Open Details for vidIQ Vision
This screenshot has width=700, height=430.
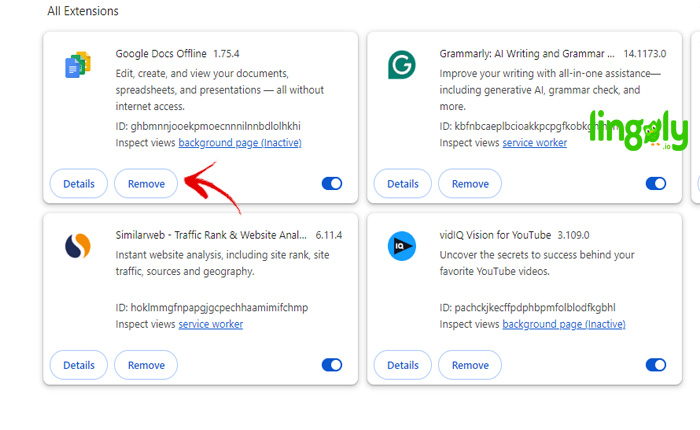pos(403,365)
